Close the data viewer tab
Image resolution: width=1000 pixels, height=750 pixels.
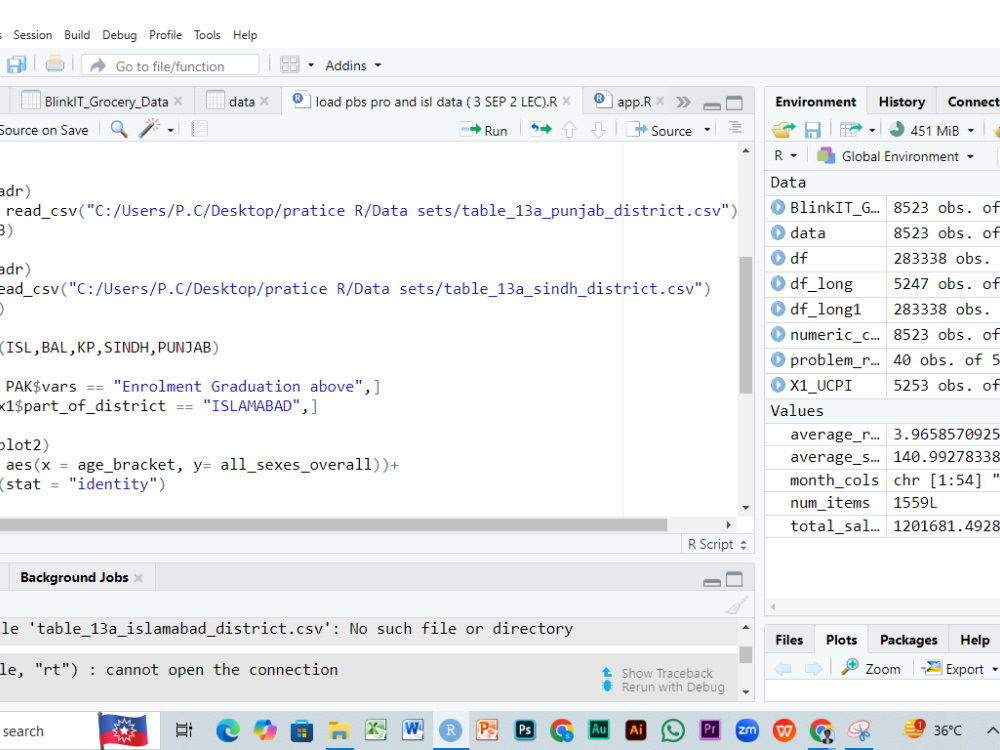pyautogui.click(x=265, y=101)
